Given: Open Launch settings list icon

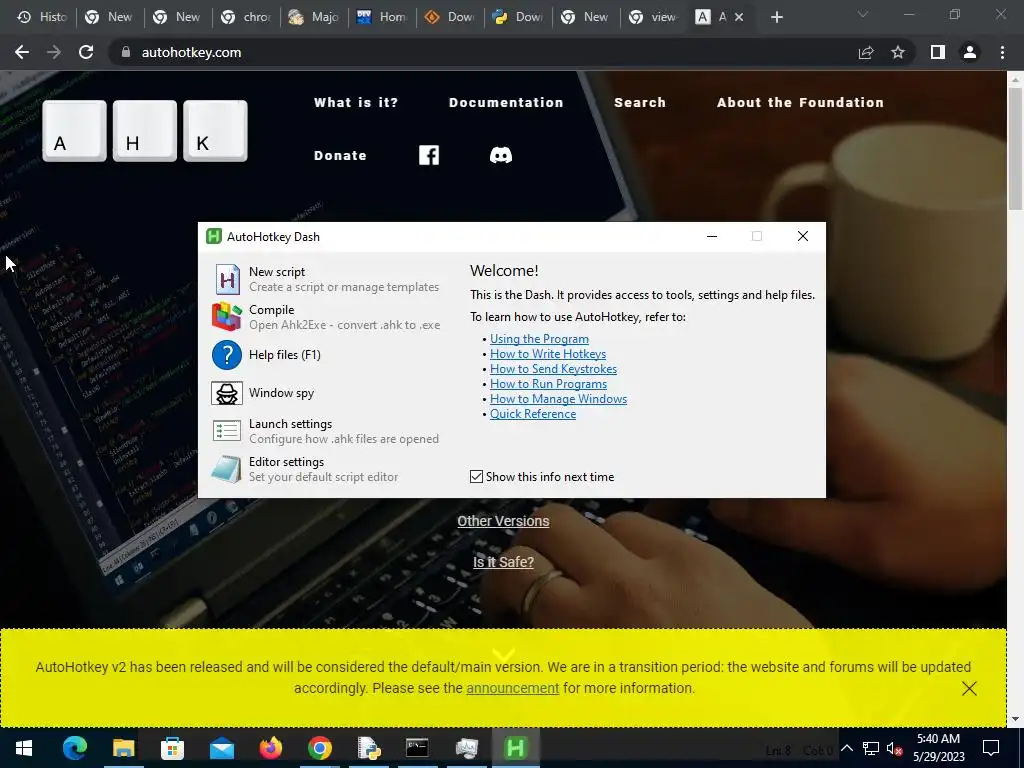Looking at the screenshot, I should (x=227, y=430).
